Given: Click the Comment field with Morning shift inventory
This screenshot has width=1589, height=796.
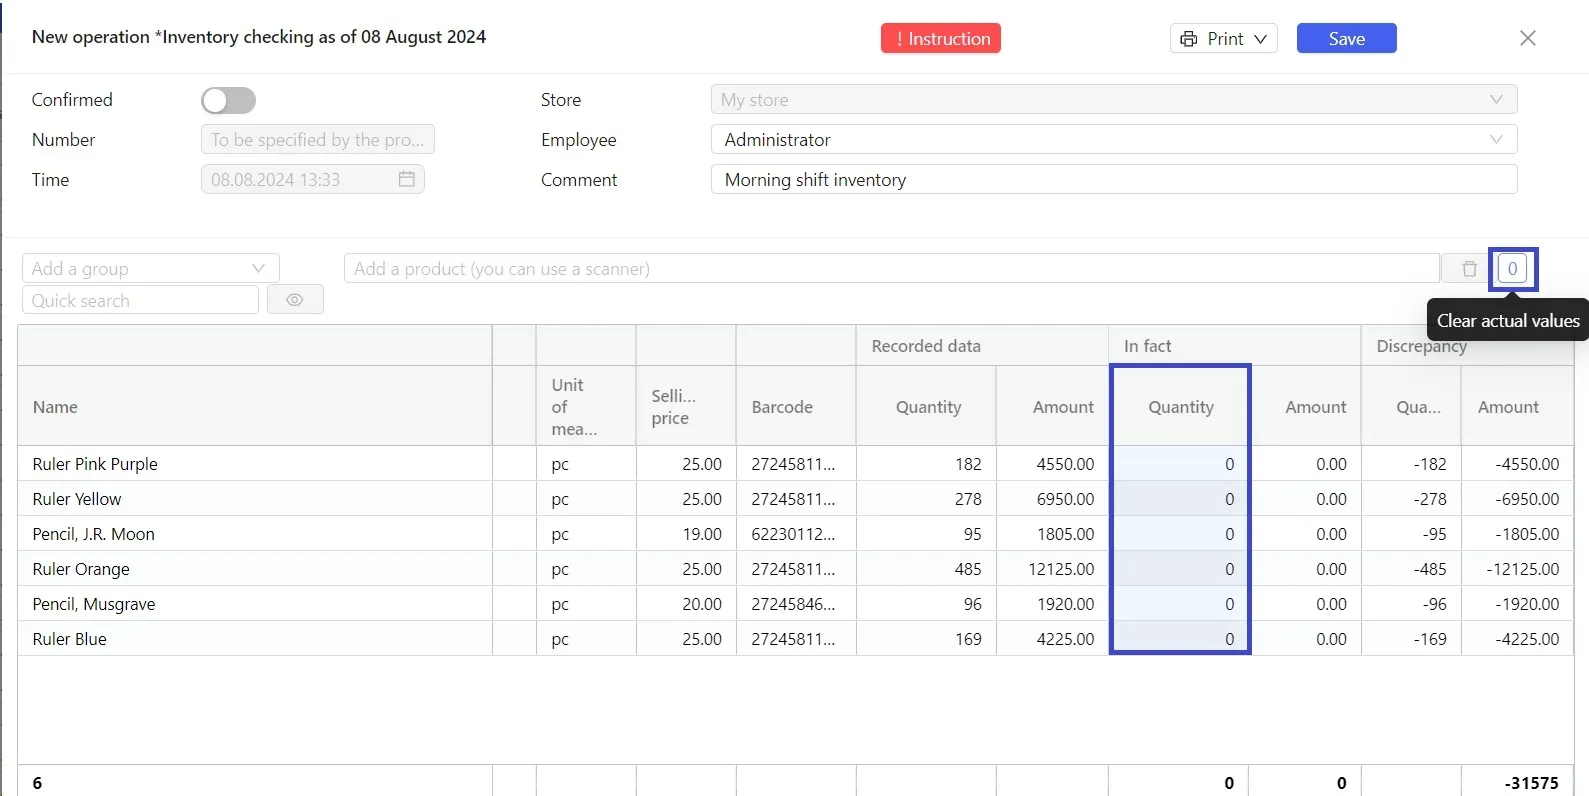Looking at the screenshot, I should pos(1113,180).
